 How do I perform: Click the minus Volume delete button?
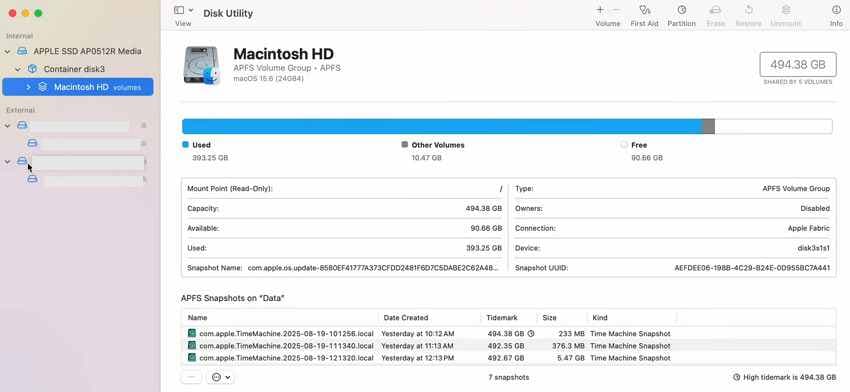point(616,10)
